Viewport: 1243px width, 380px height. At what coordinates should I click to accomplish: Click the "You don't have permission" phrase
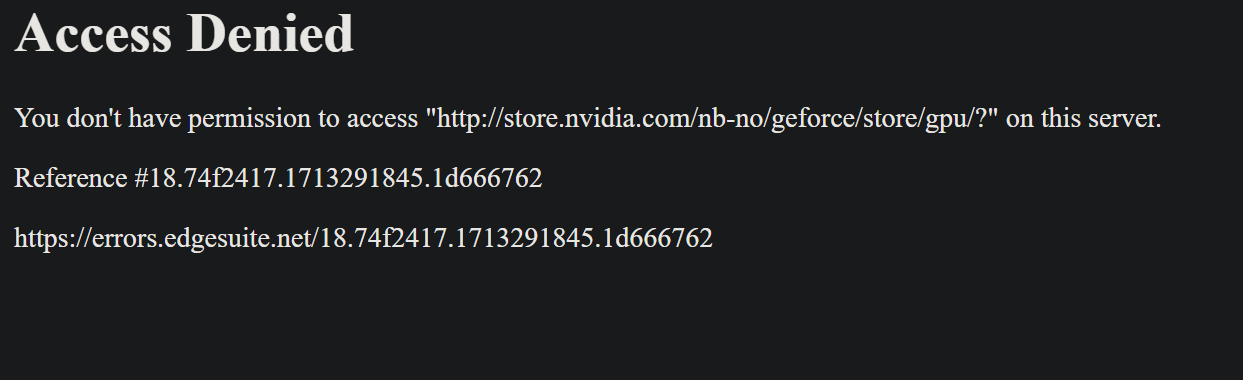[163, 119]
